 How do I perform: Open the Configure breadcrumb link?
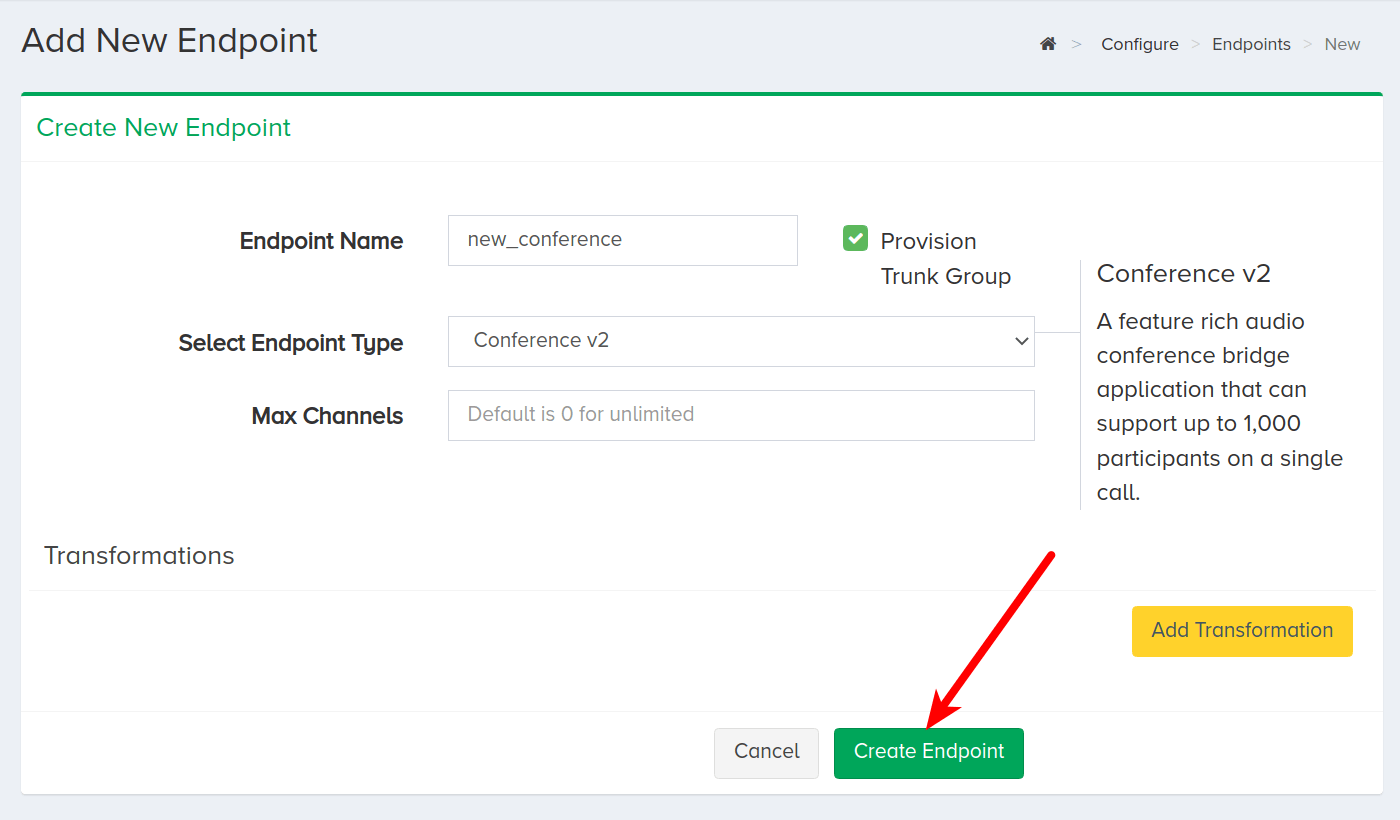tap(1140, 44)
